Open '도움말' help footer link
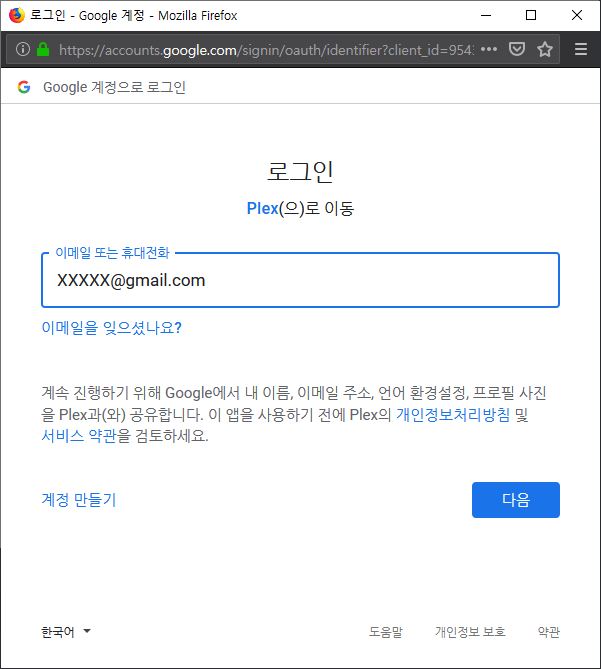The height and width of the screenshot is (669, 601). pos(386,631)
